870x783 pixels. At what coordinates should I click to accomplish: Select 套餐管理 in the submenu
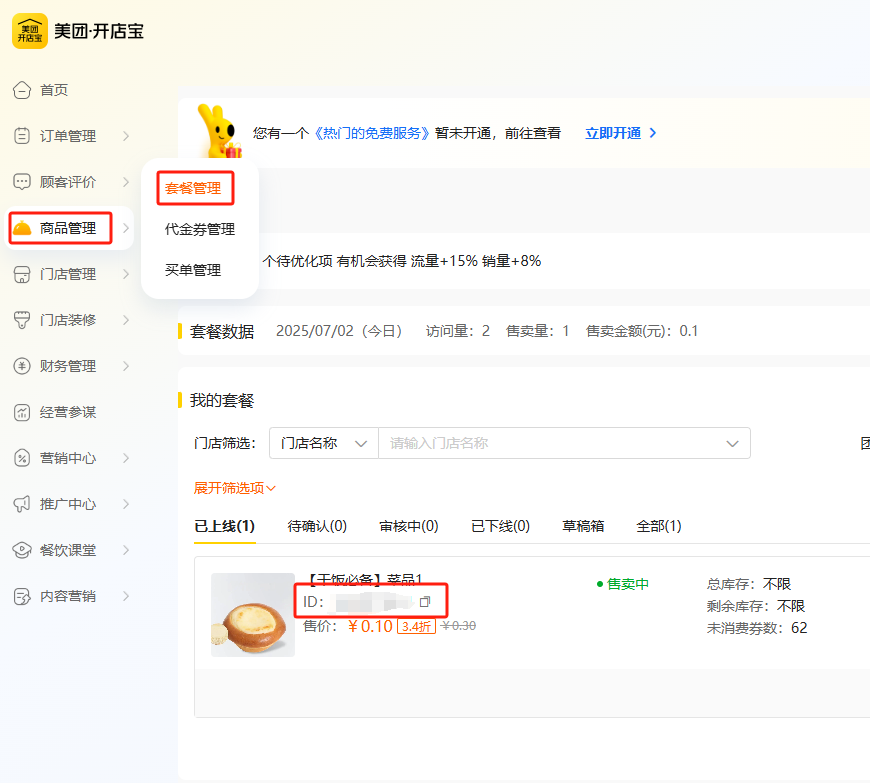[193, 188]
